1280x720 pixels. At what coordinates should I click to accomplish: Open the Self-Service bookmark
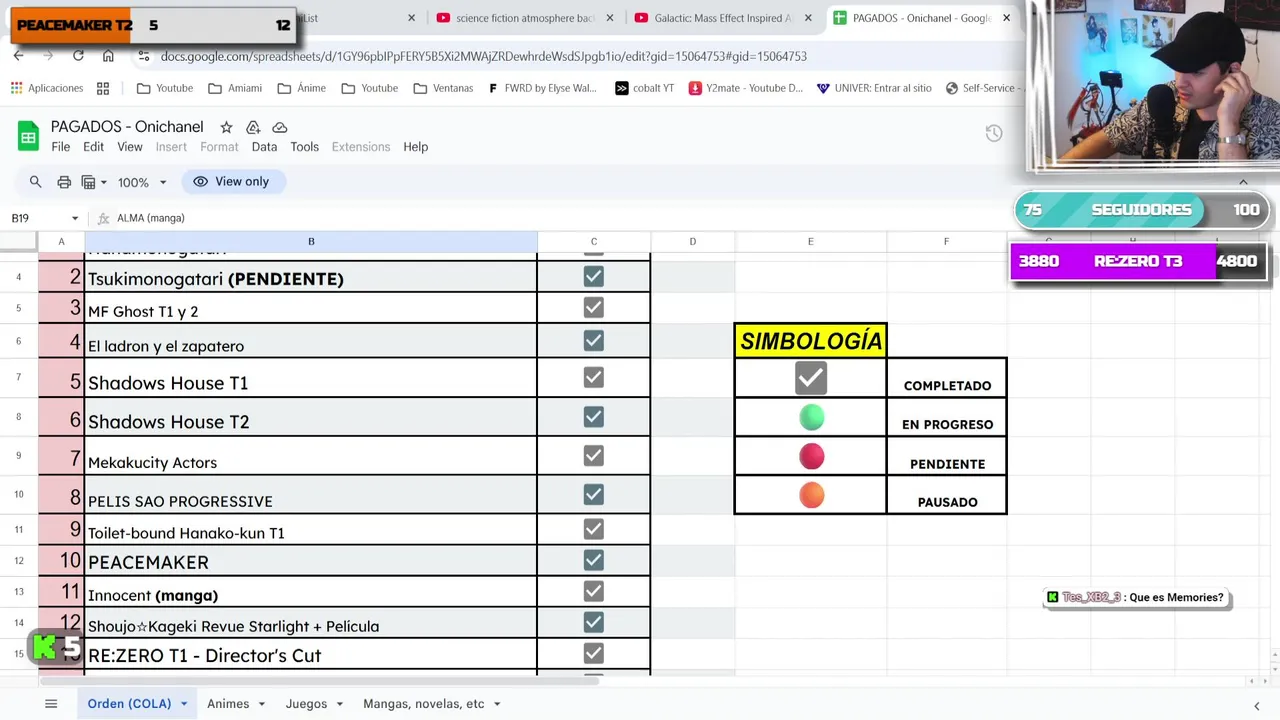(x=983, y=88)
